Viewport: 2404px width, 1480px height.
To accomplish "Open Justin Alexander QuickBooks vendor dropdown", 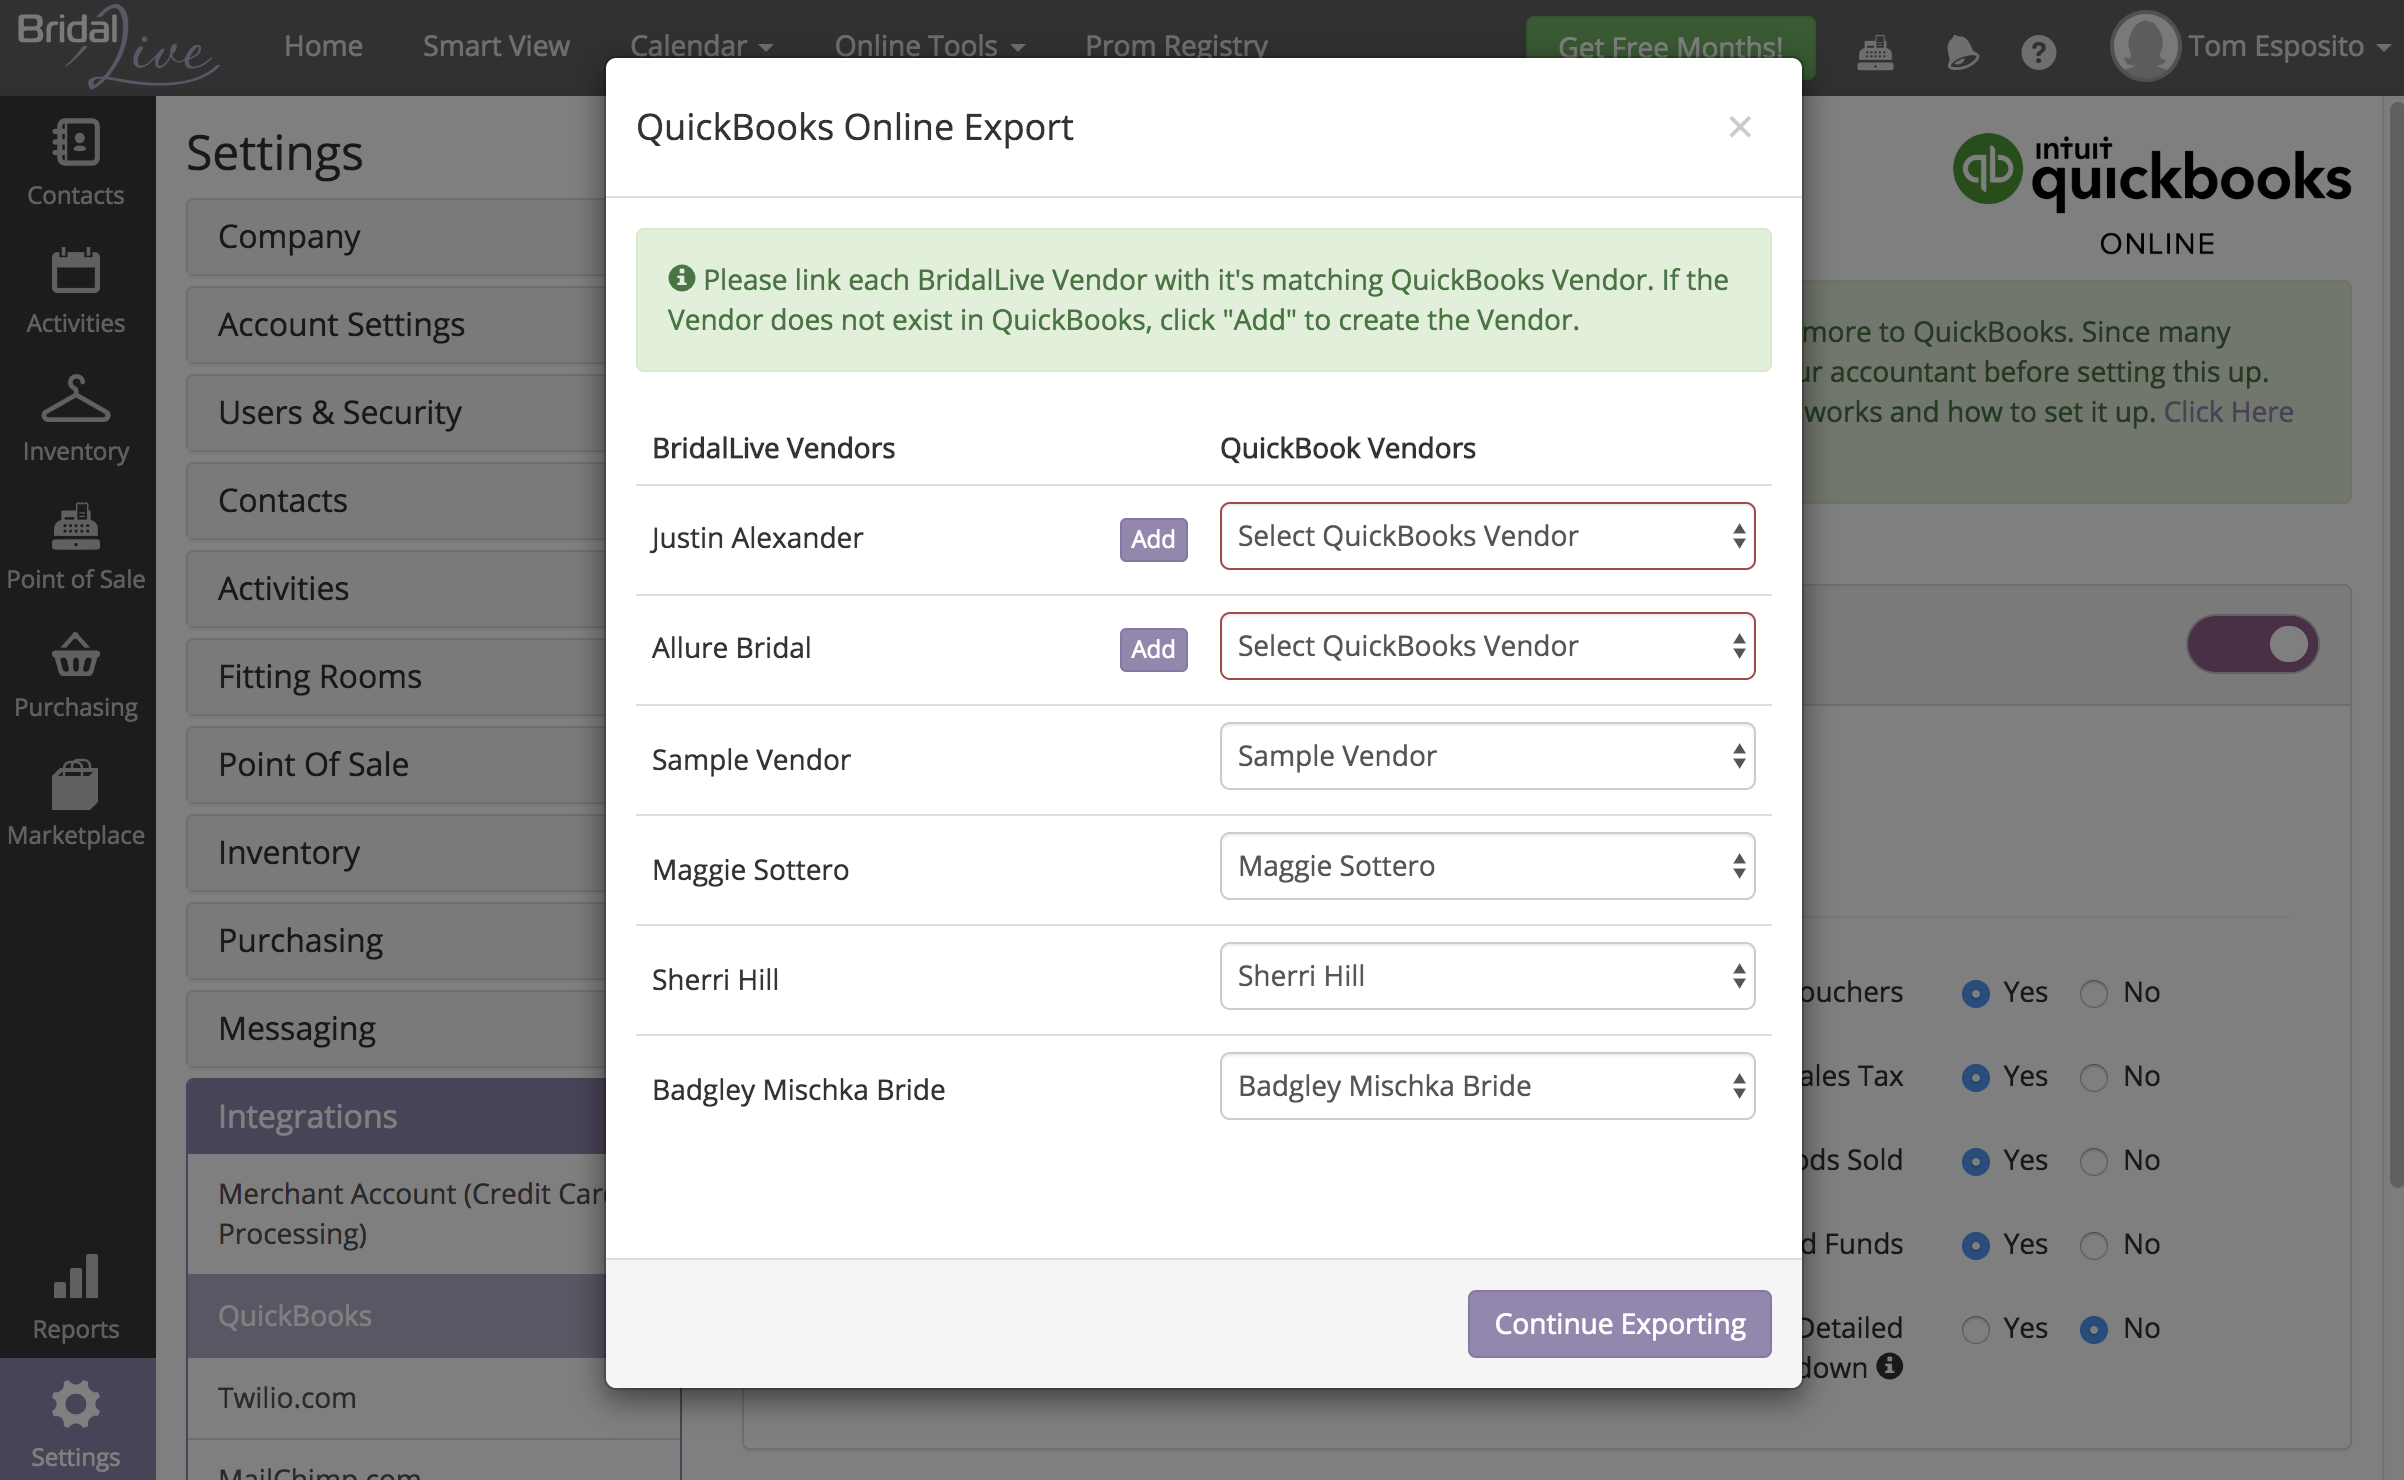I will [1486, 536].
